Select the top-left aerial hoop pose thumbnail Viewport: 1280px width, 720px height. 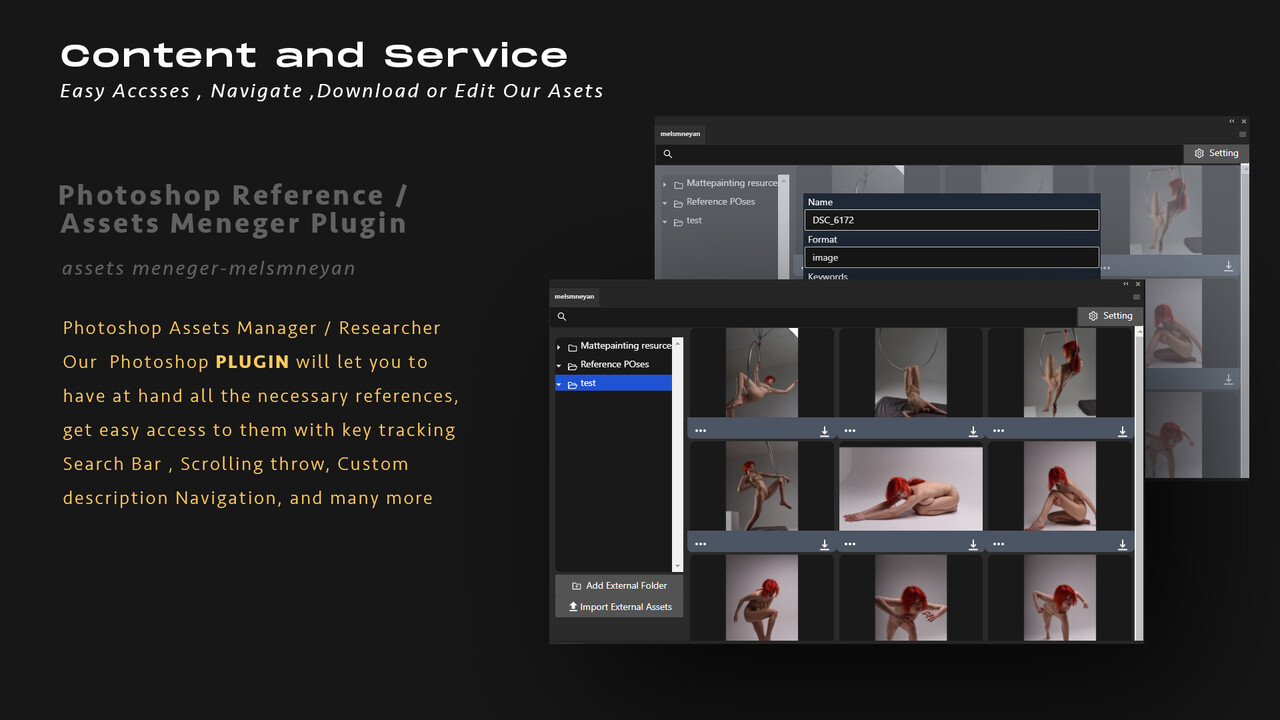coord(762,373)
